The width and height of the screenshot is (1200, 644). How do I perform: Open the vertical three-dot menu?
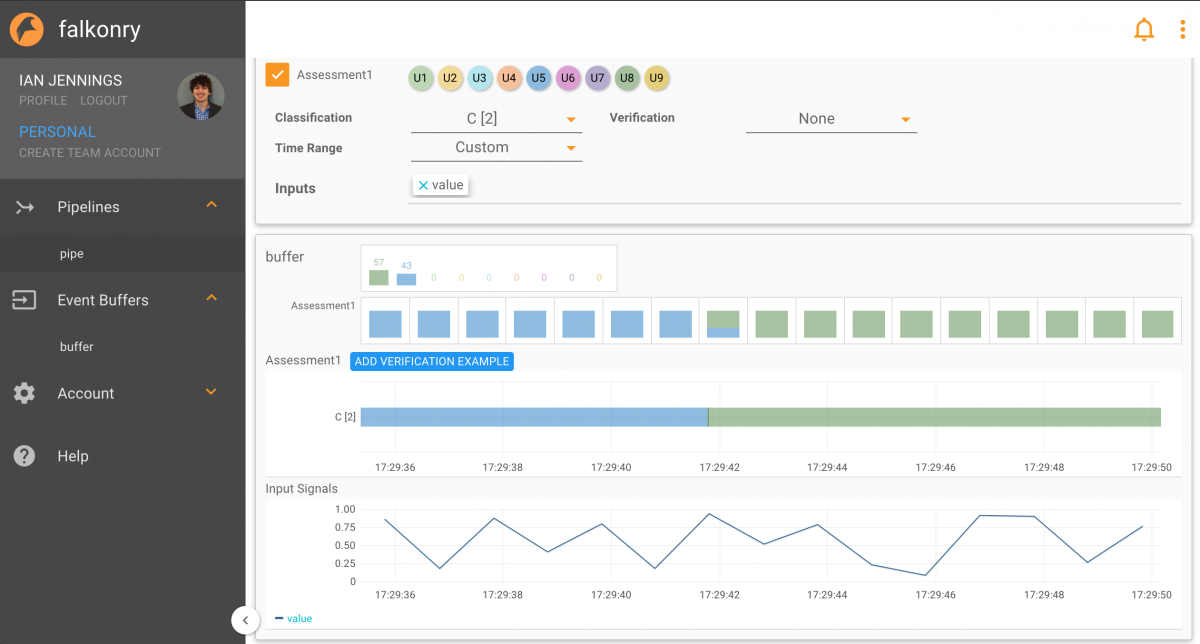point(1182,30)
